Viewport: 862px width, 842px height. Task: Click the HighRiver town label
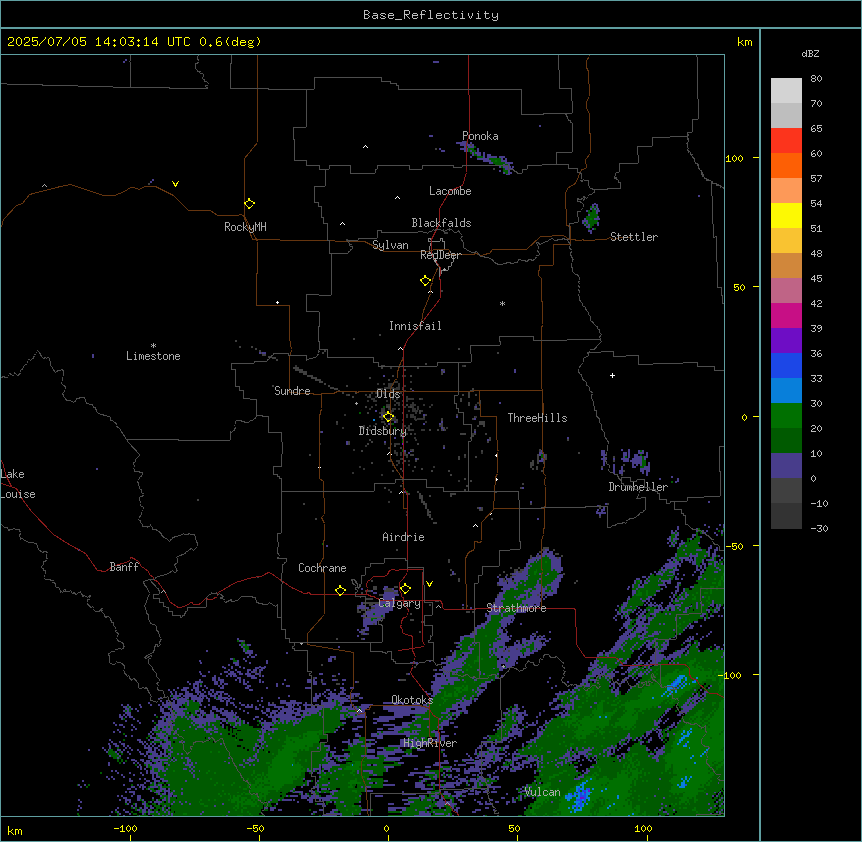(430, 743)
